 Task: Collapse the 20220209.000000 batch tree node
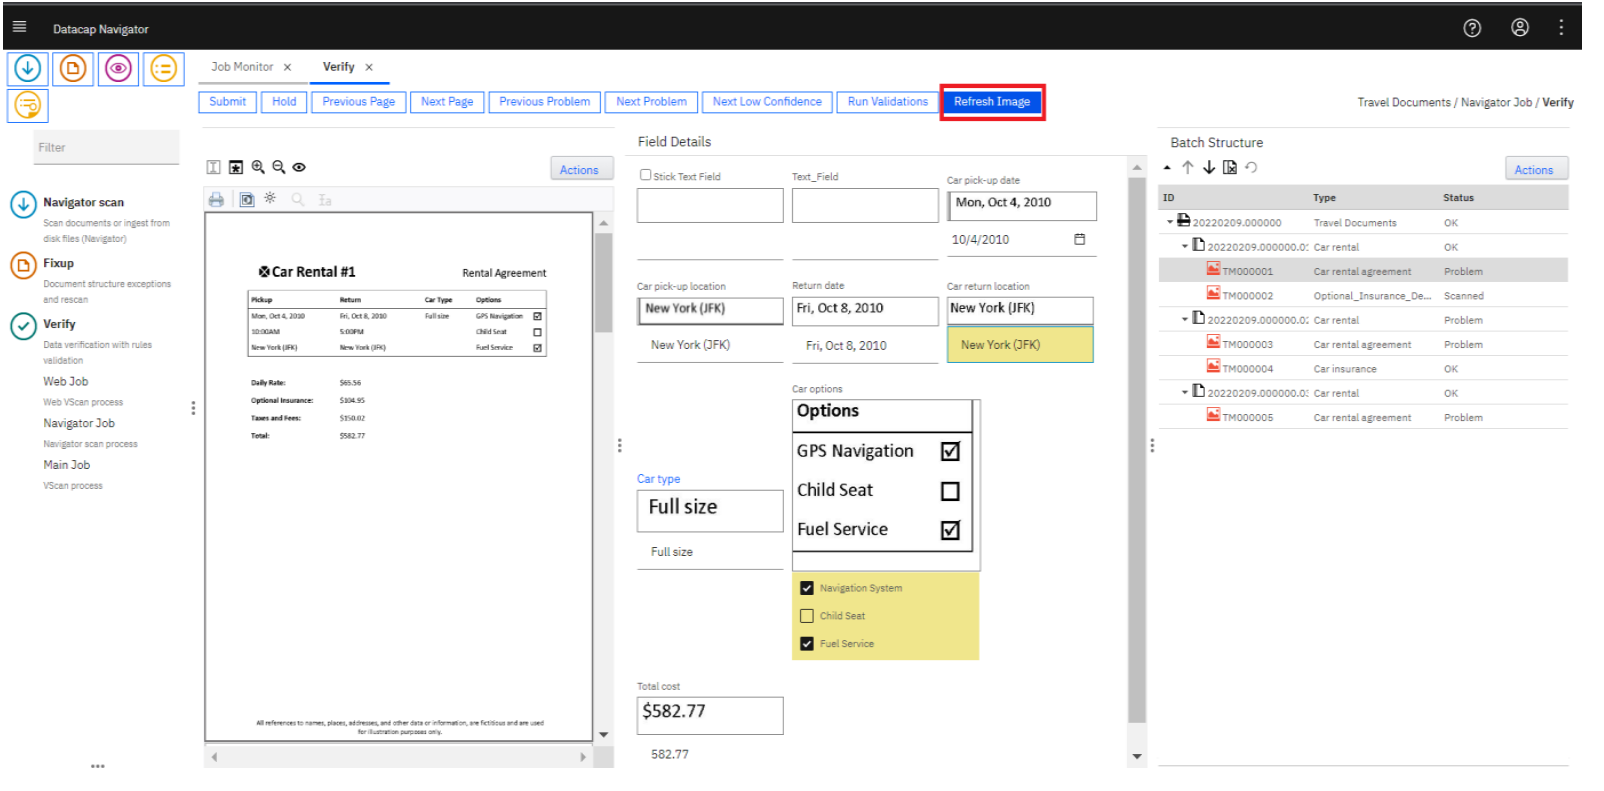pos(1170,222)
